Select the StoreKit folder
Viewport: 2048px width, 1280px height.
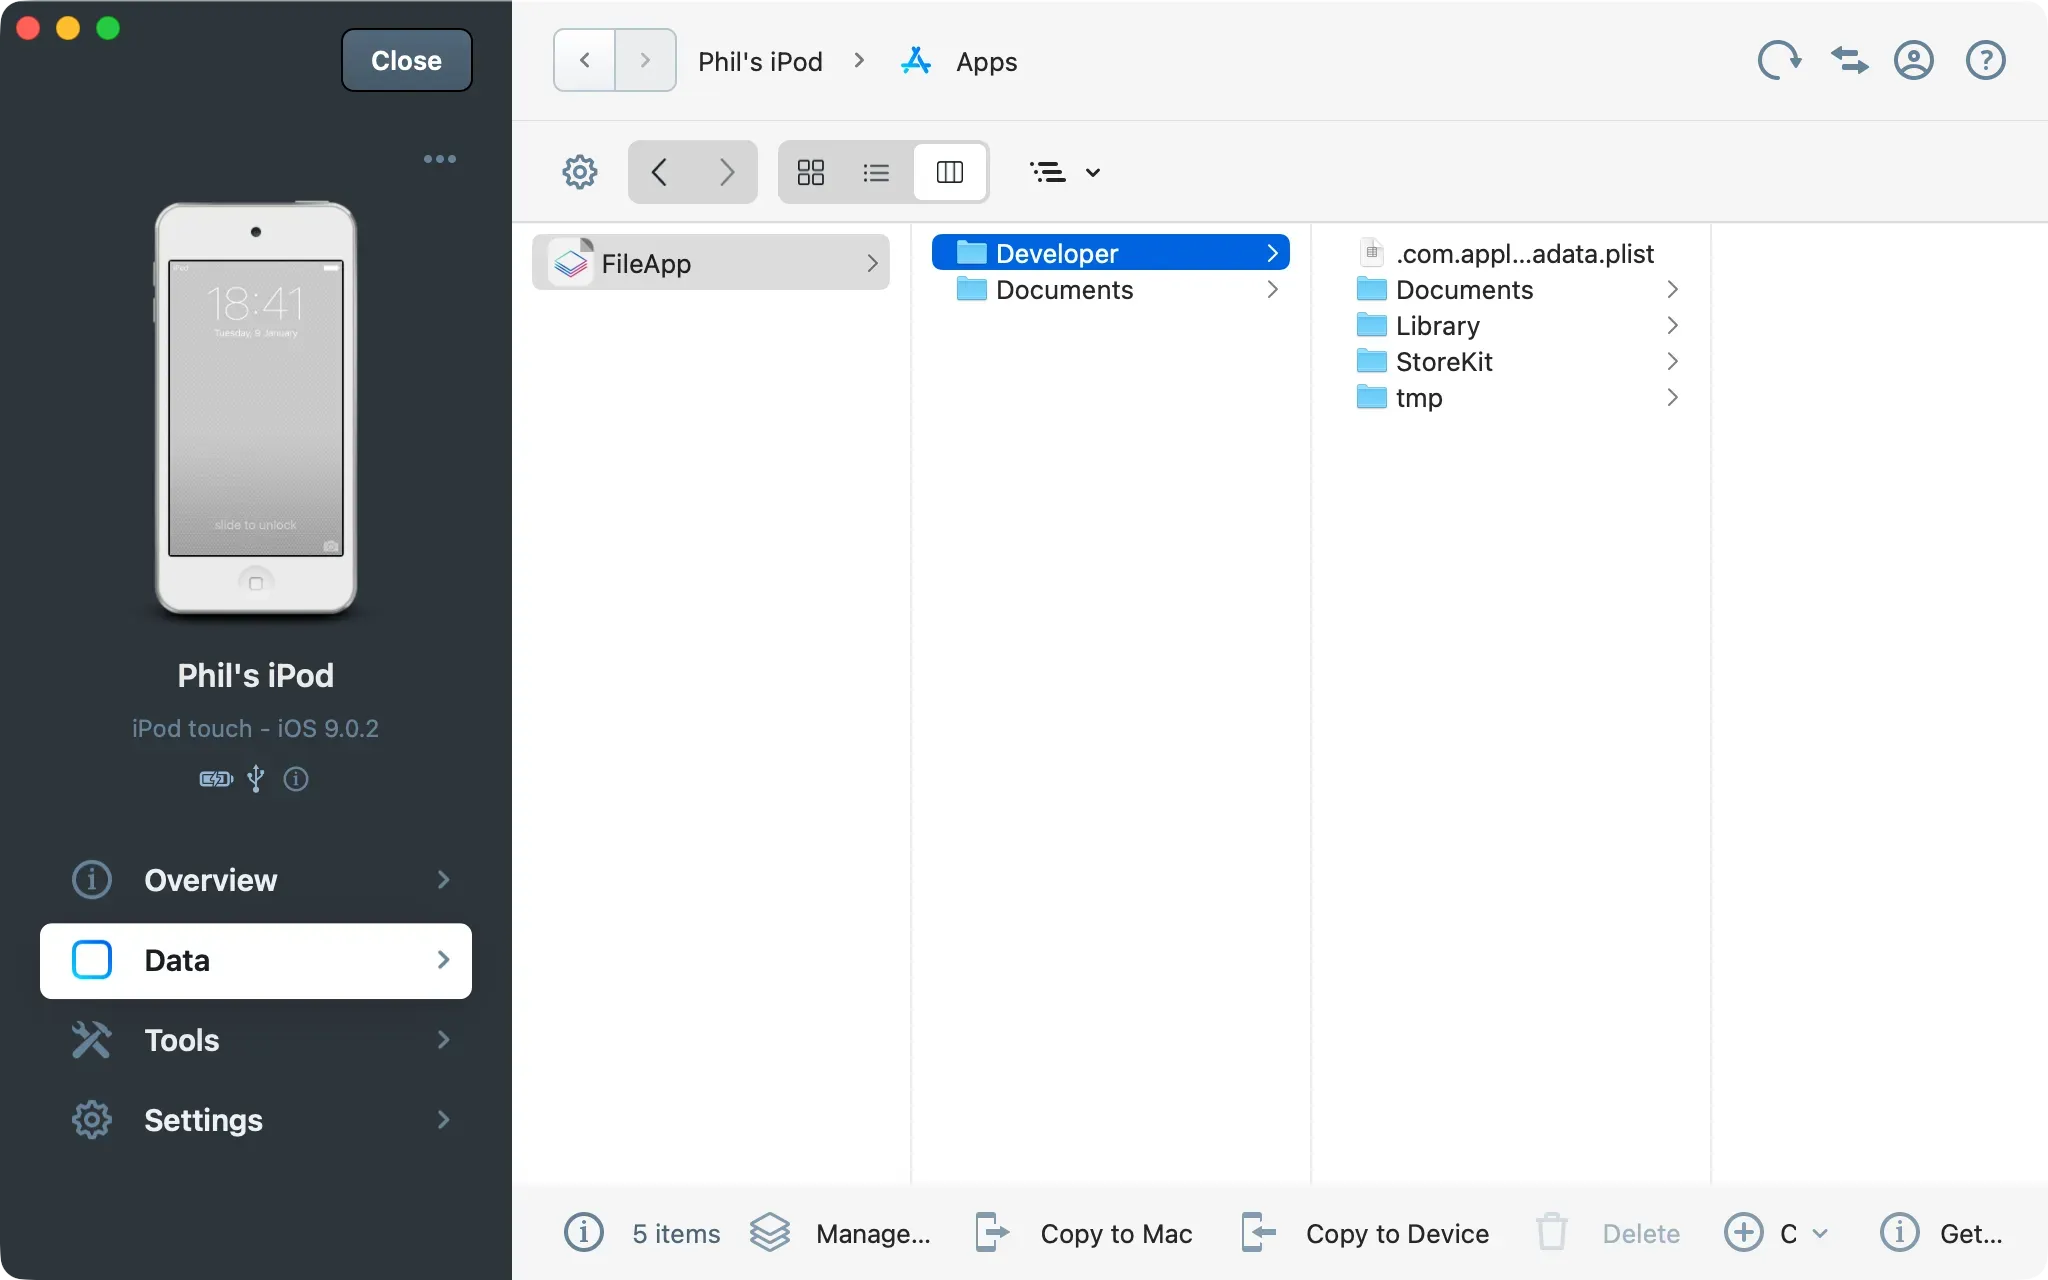[1444, 362]
